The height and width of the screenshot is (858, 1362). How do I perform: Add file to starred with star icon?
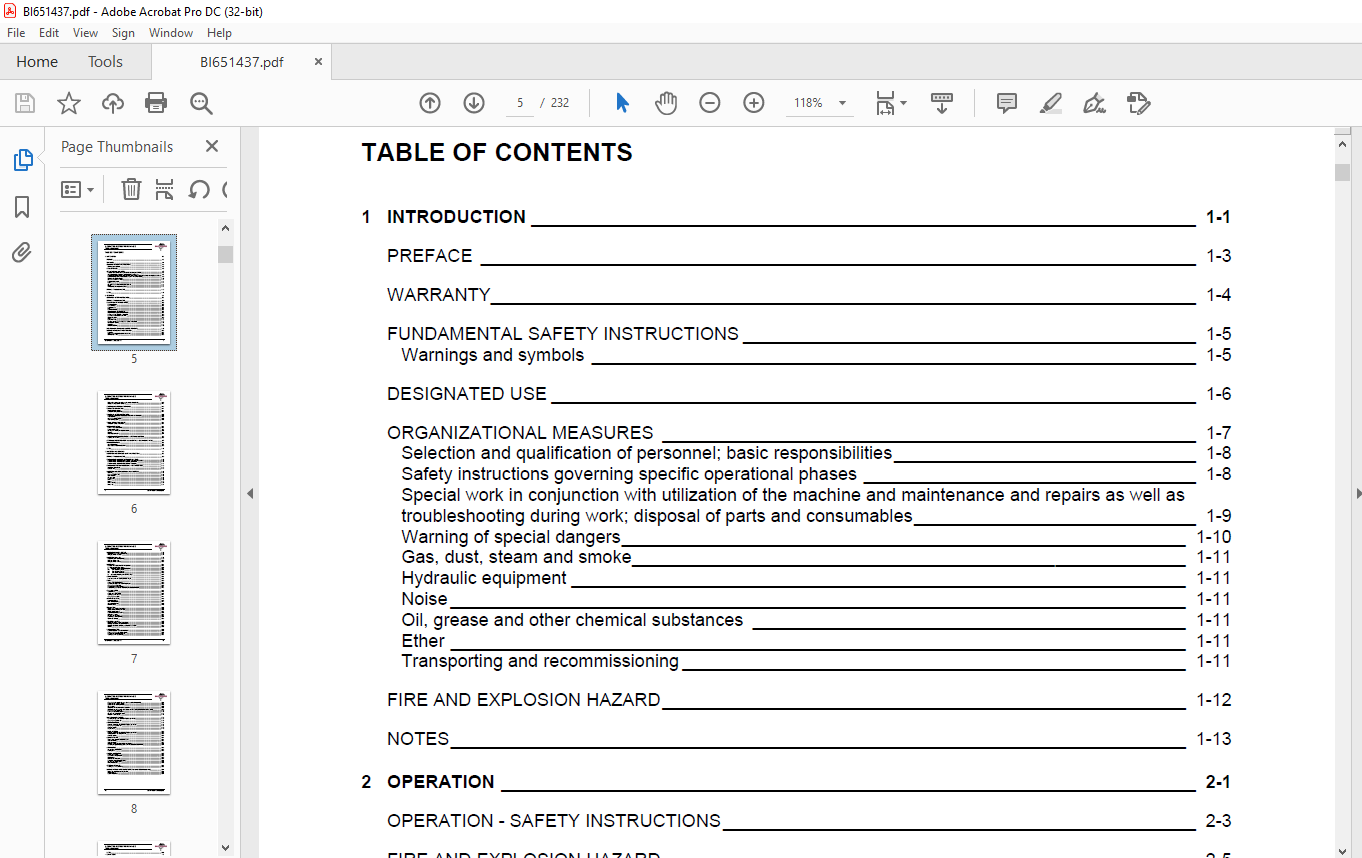68,103
